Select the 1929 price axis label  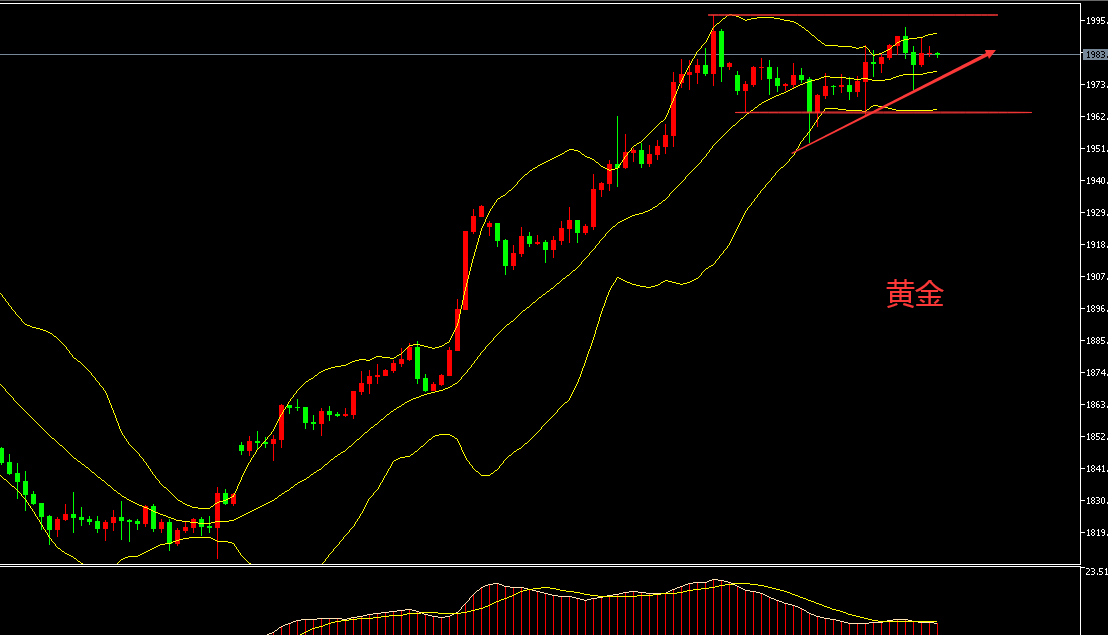pyautogui.click(x=1097, y=213)
